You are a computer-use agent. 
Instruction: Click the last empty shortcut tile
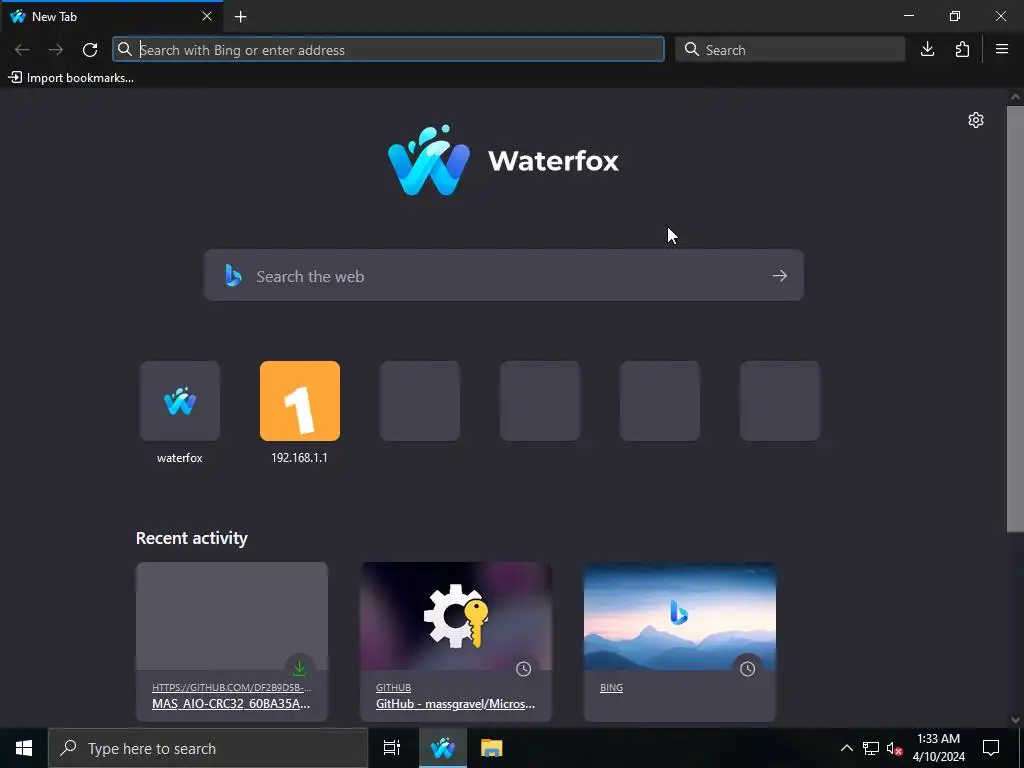pos(780,401)
